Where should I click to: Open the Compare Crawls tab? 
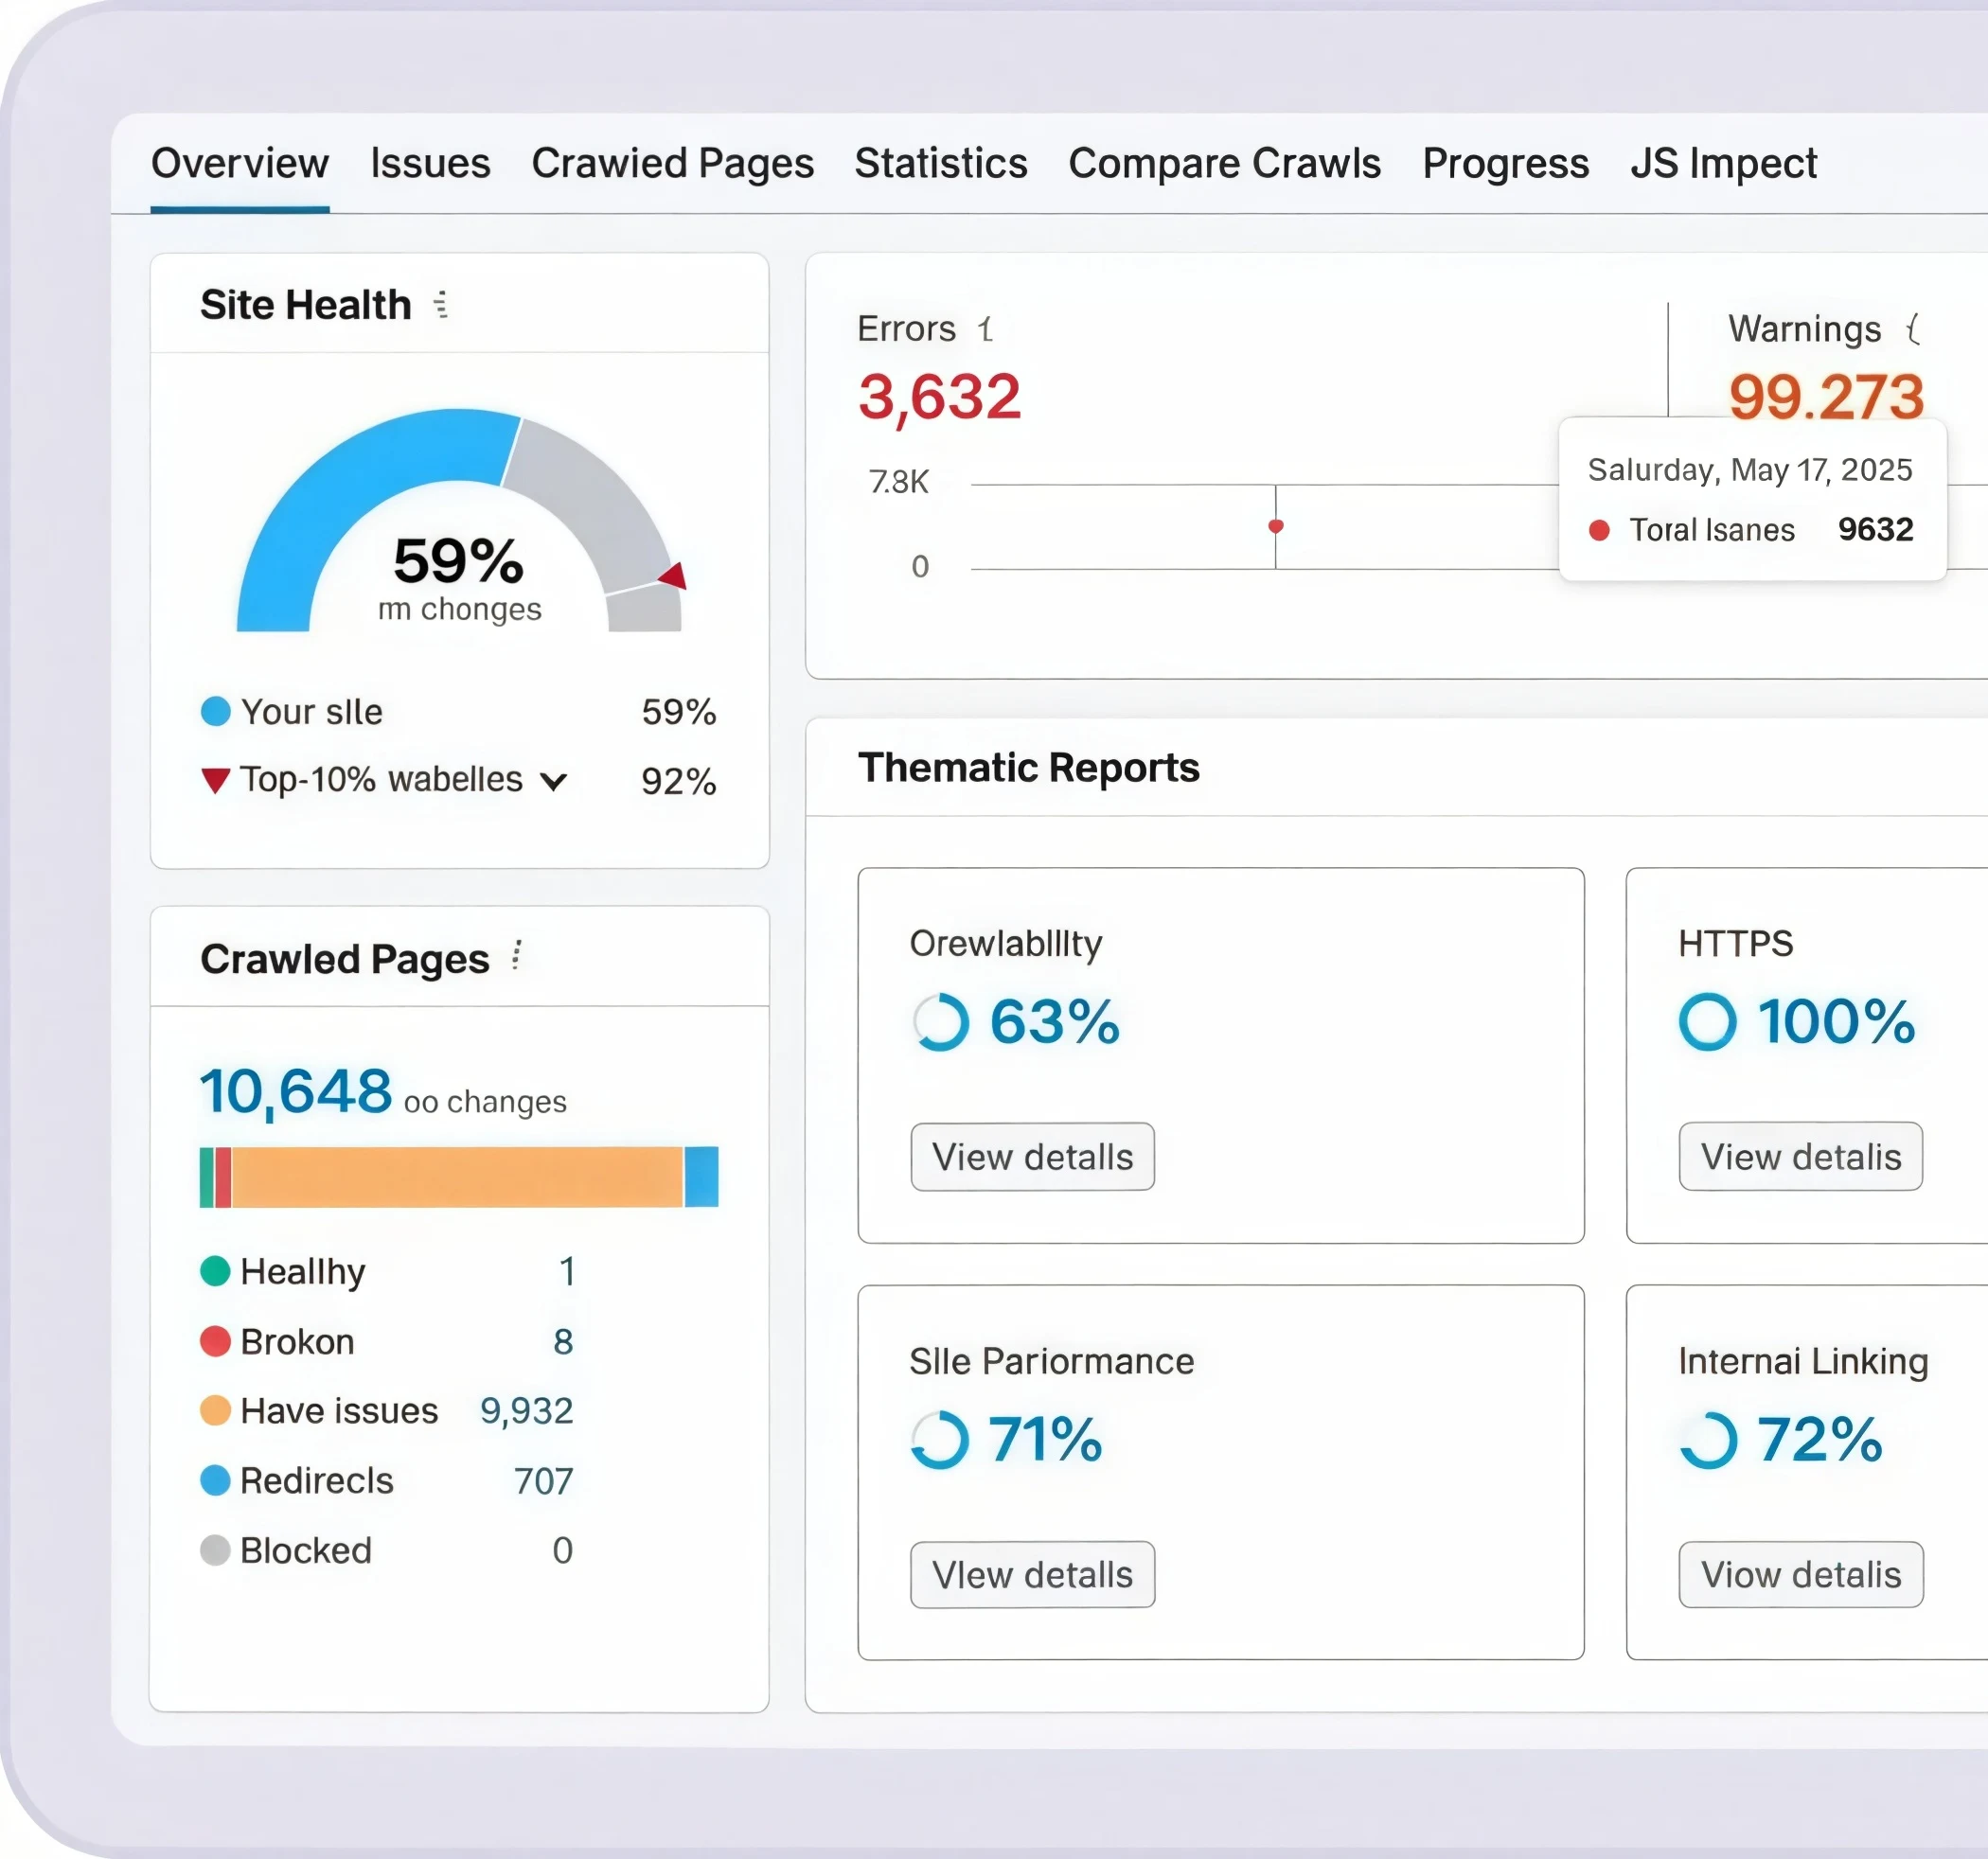click(1224, 163)
